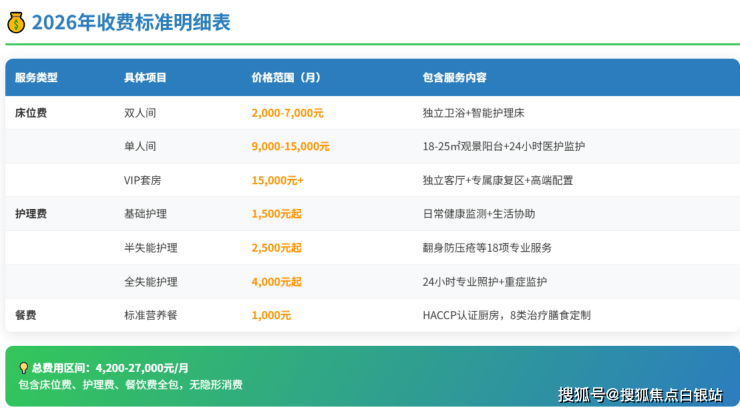Click the money bag icon beside the title
The image size is (740, 412).
tap(16, 22)
